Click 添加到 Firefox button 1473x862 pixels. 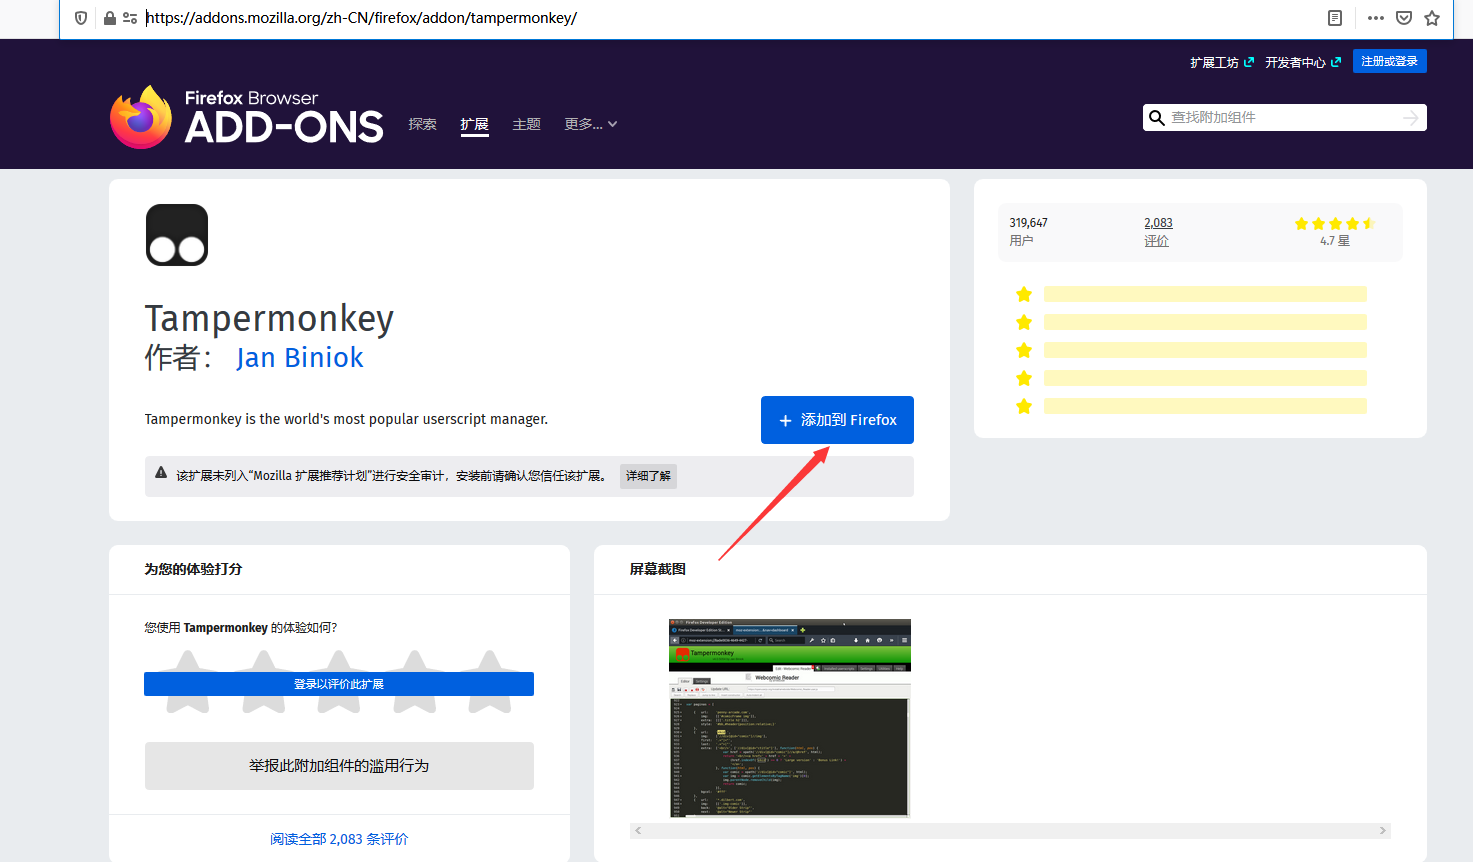[x=837, y=420]
